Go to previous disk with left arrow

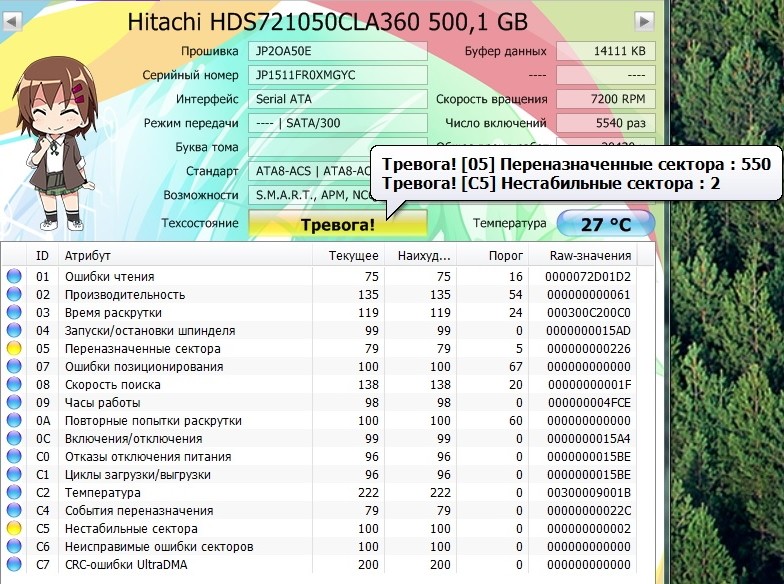click(12, 22)
